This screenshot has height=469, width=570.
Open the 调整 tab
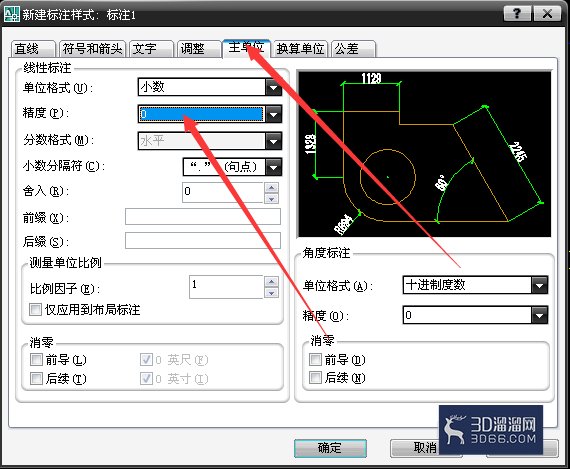[x=199, y=49]
